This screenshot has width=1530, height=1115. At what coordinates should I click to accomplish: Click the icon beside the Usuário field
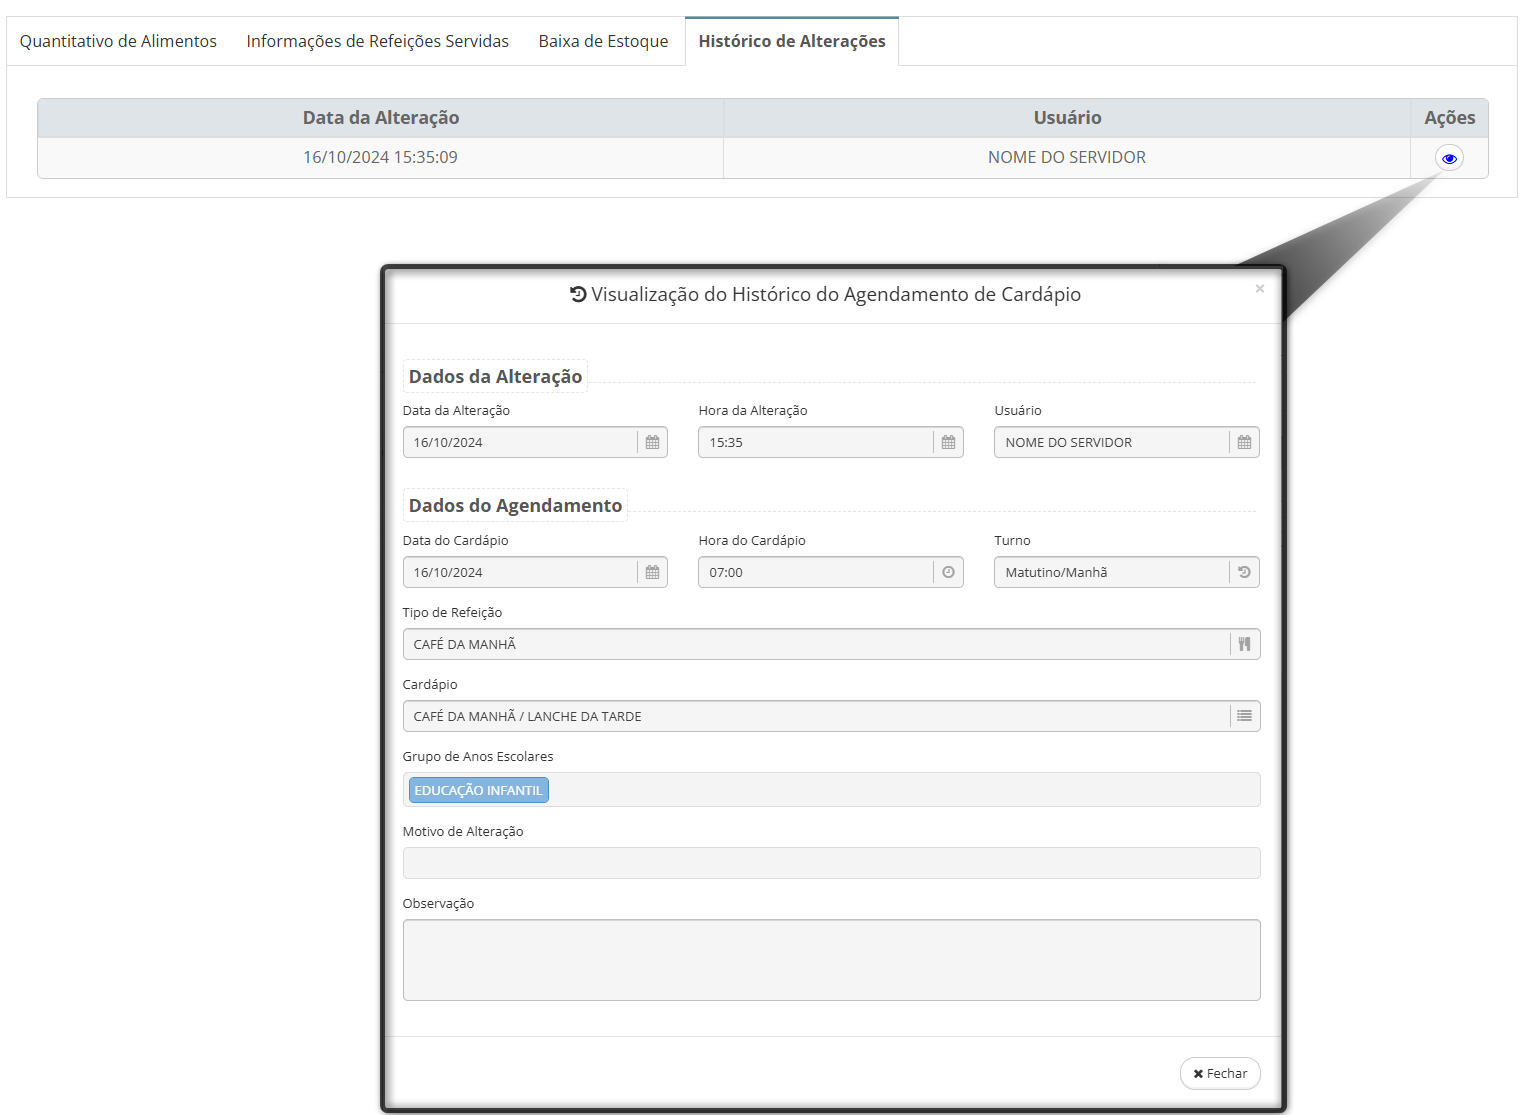click(x=1245, y=442)
